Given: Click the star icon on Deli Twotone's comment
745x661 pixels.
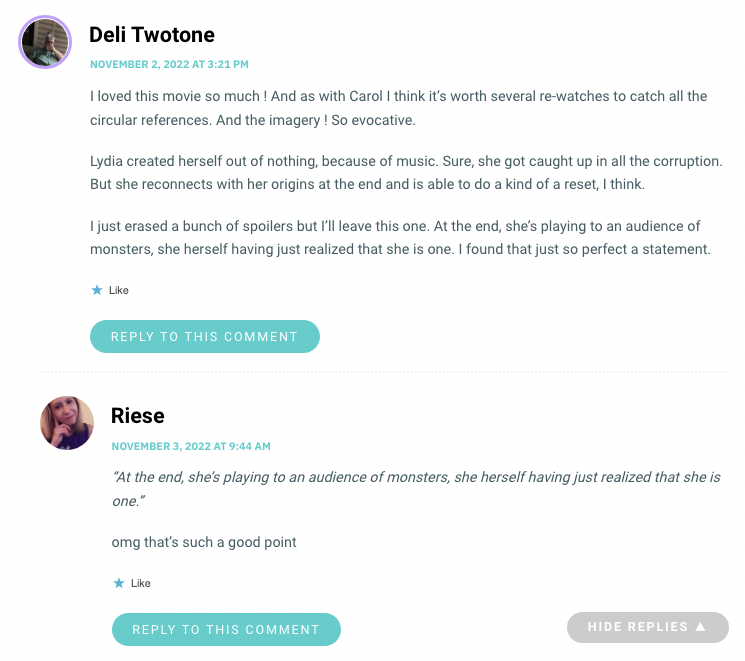Looking at the screenshot, I should click(97, 290).
